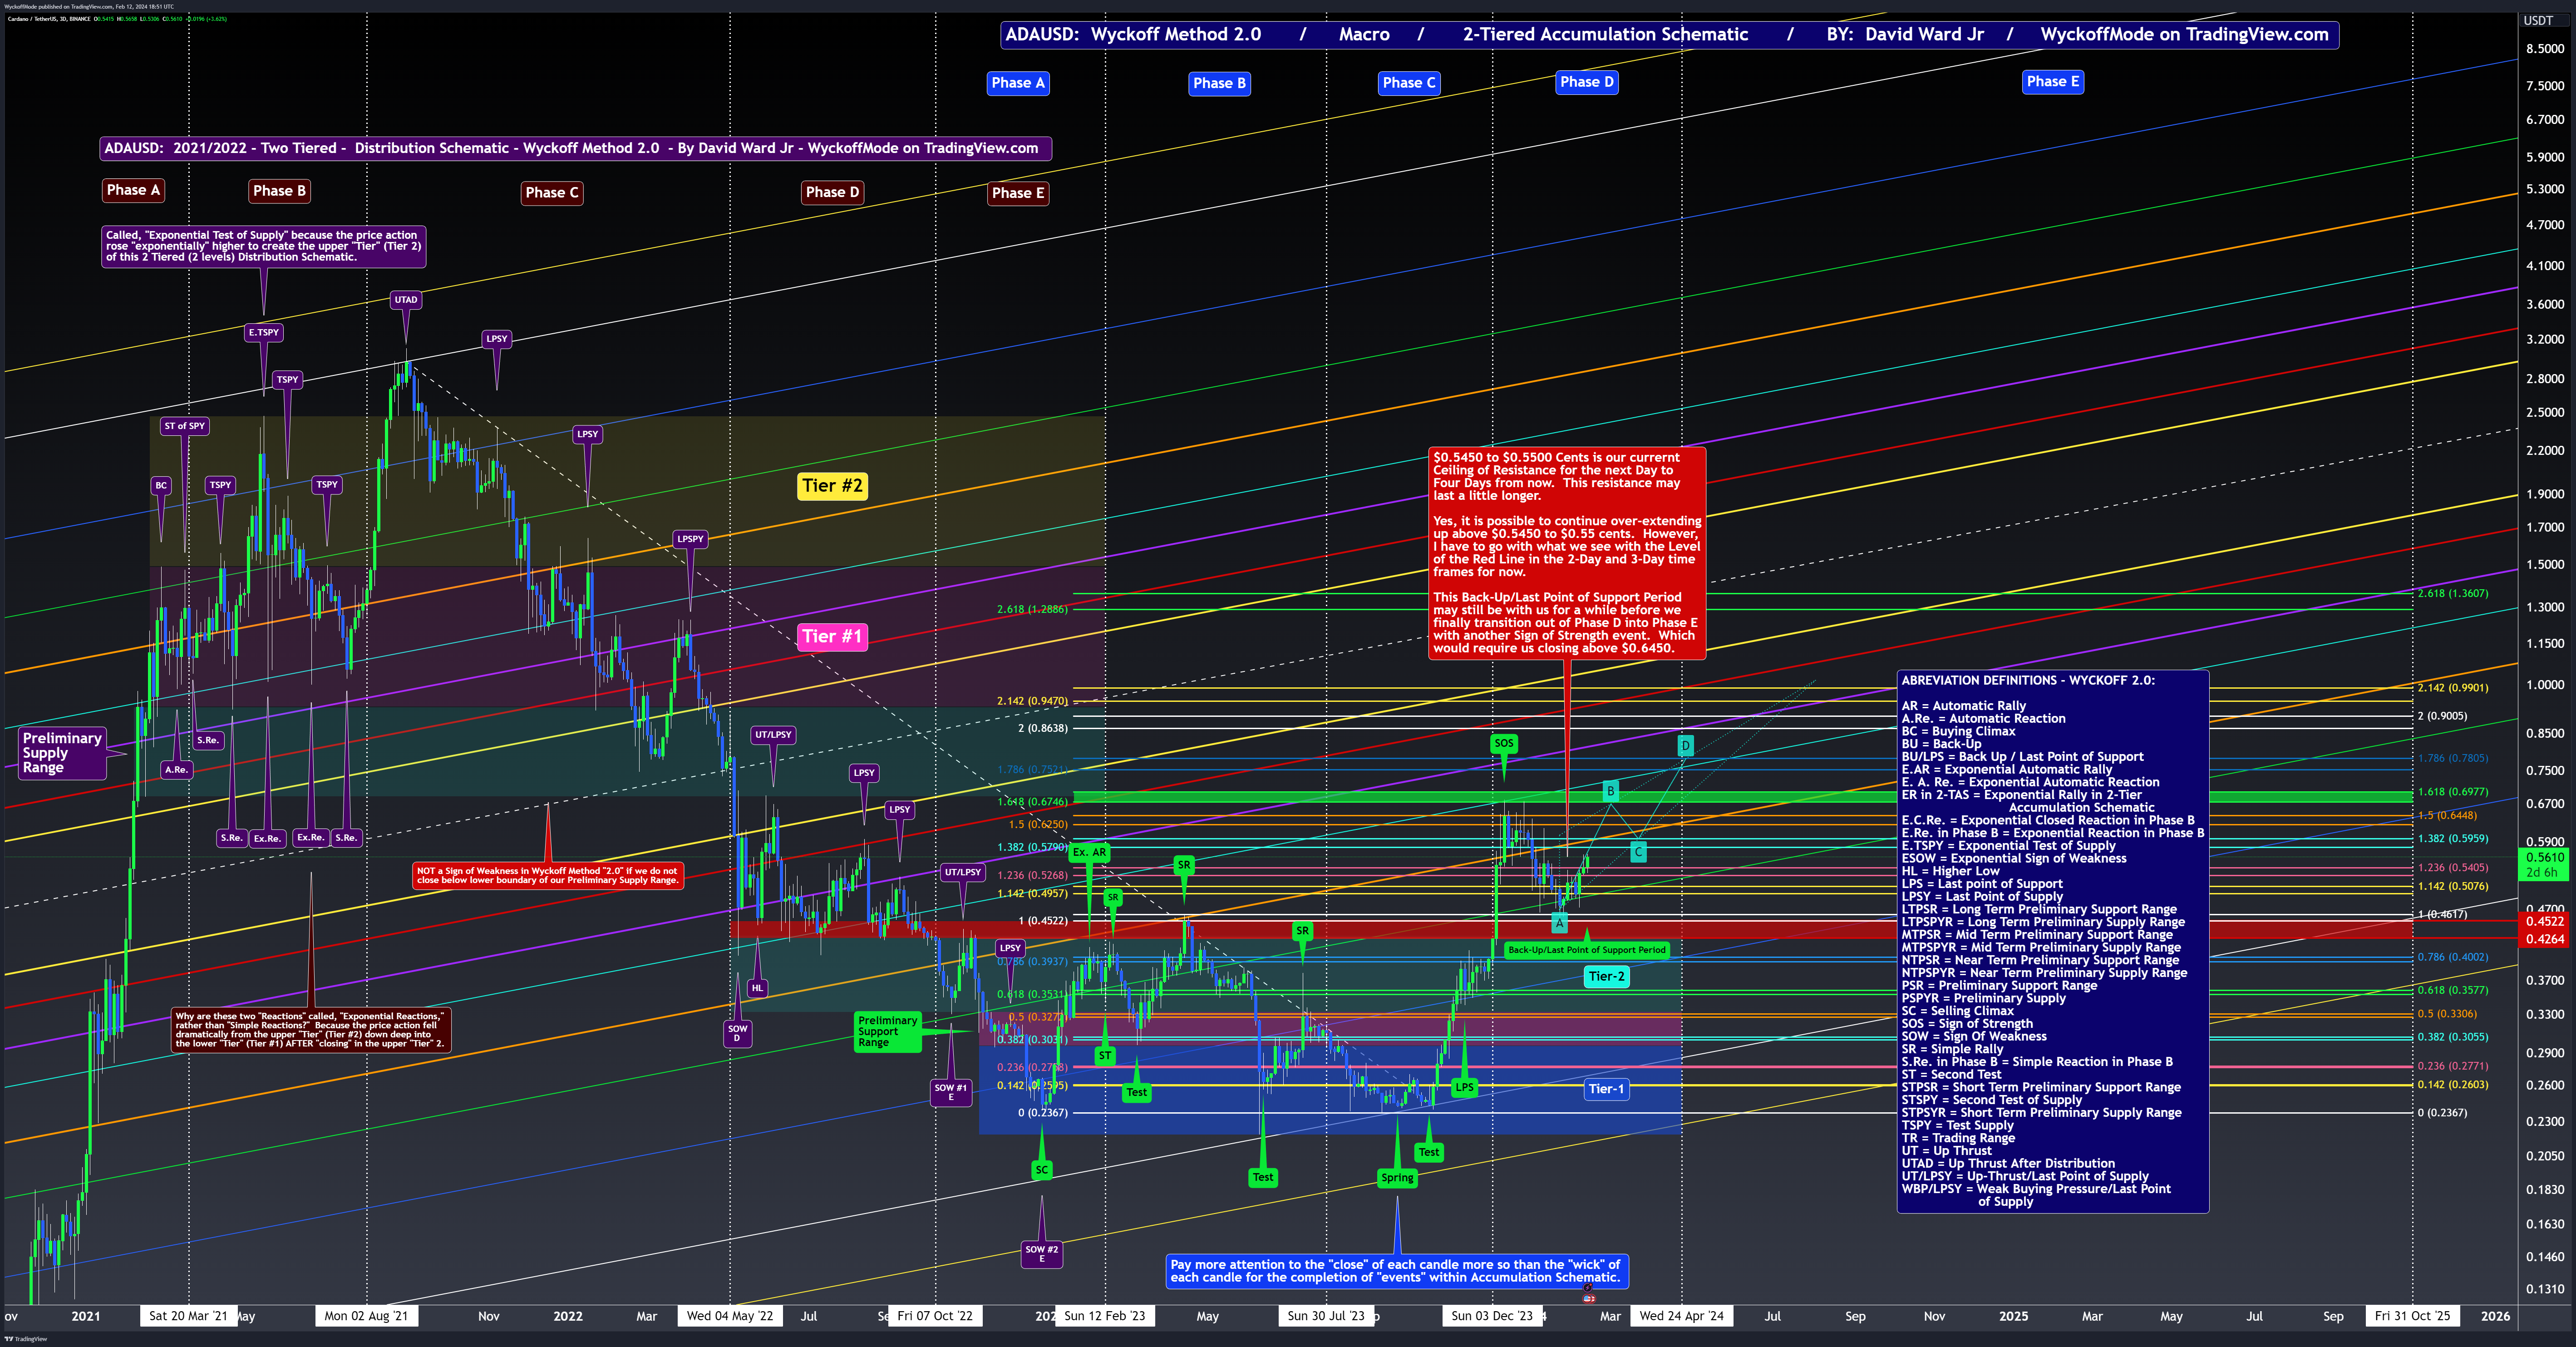Click the cyan Tier-2 label
The height and width of the screenshot is (1347, 2576).
click(1606, 977)
